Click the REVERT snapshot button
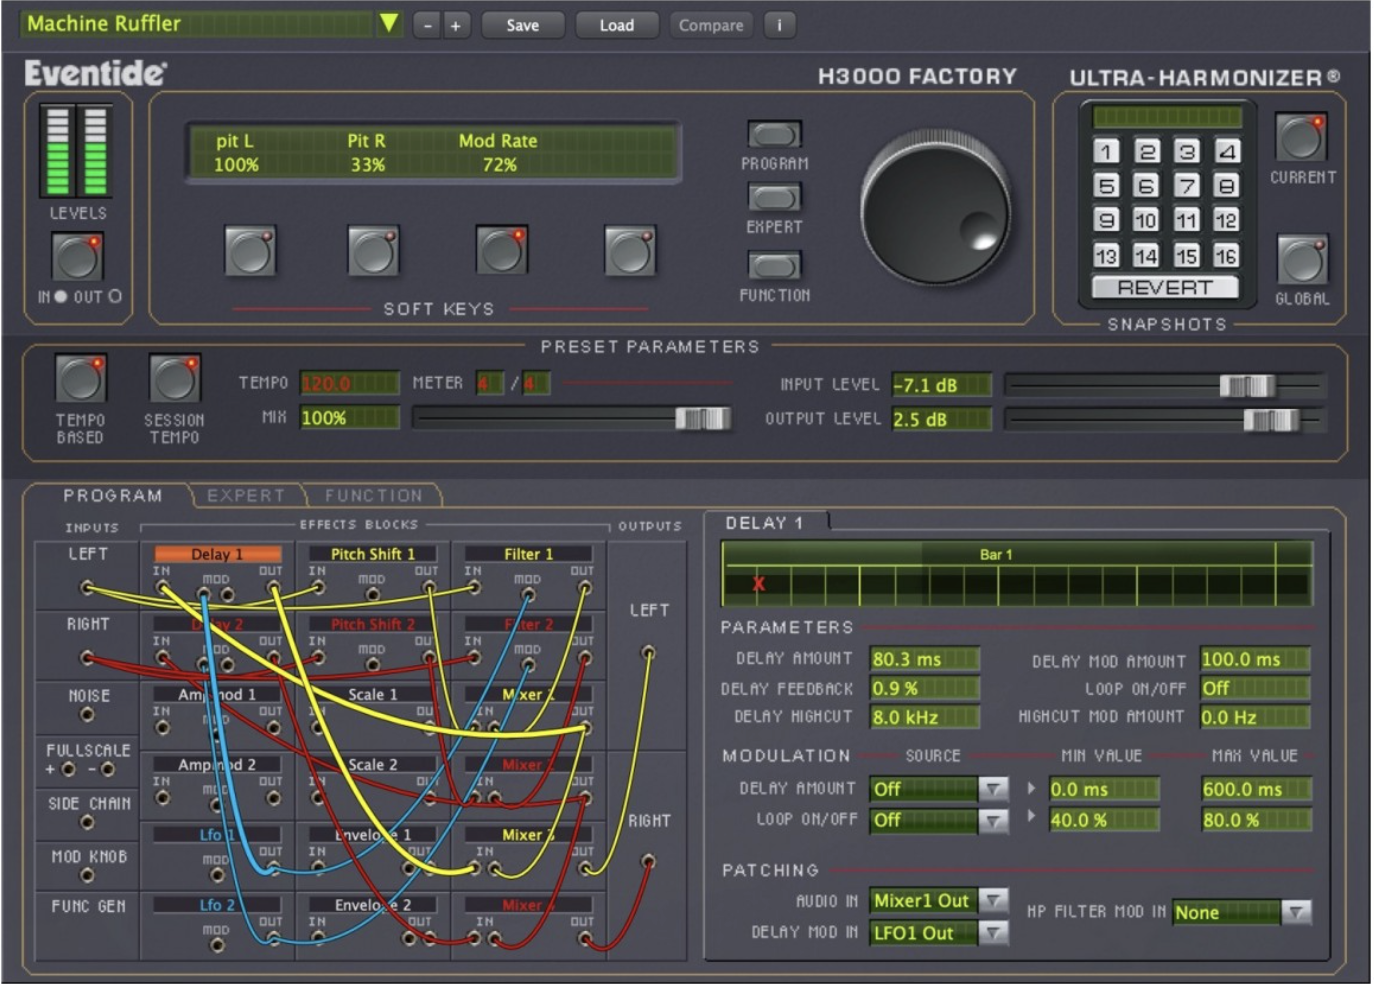 point(1165,288)
